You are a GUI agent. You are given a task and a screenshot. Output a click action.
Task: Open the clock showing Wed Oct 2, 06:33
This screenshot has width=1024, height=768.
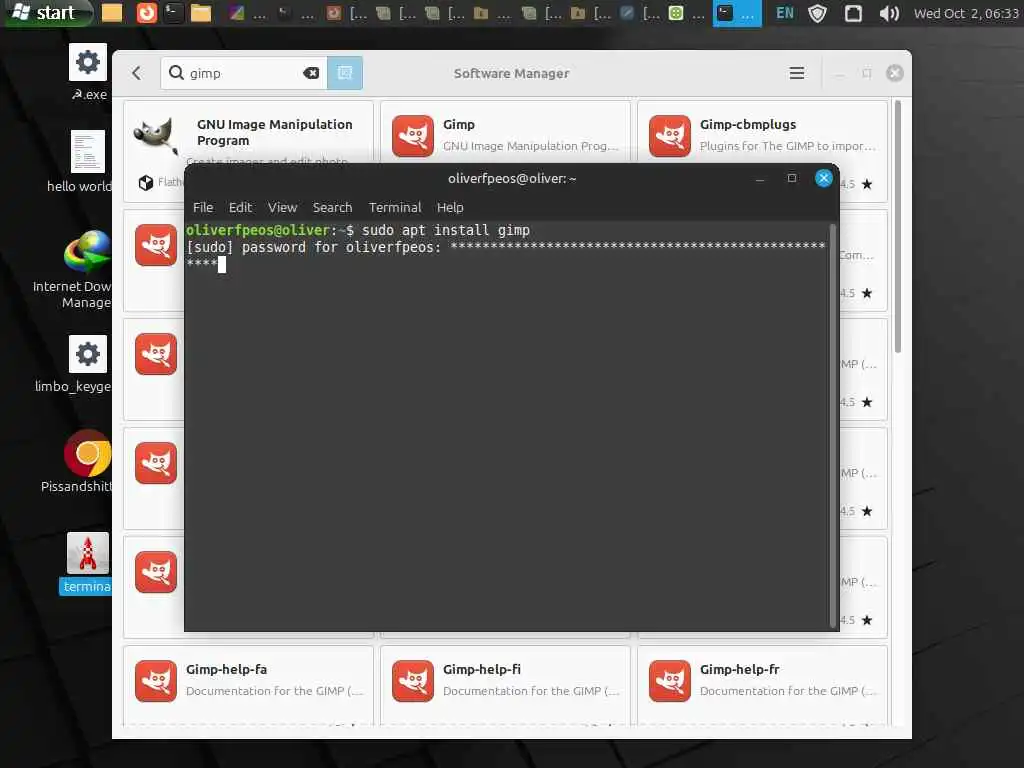click(966, 13)
